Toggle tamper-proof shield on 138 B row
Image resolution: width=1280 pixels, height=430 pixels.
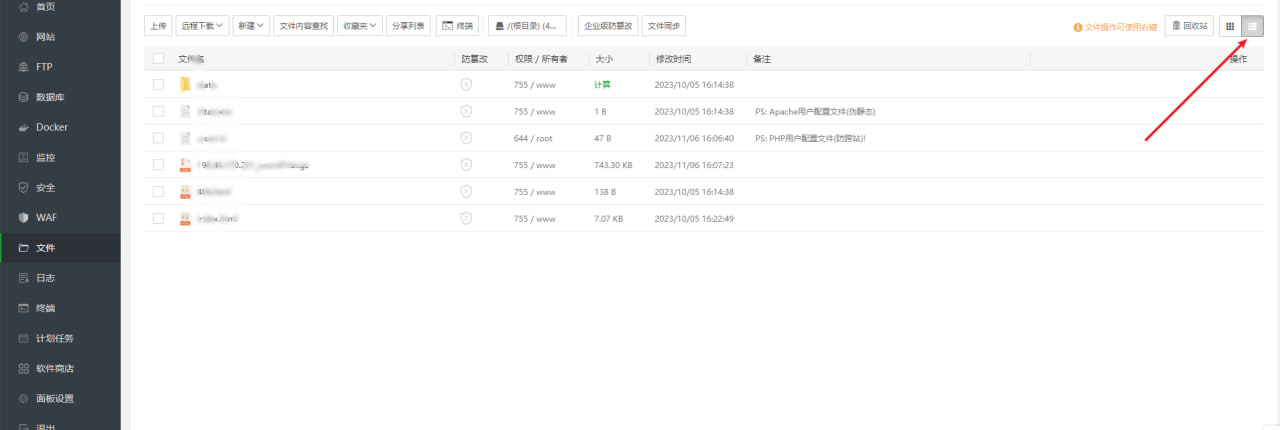pyautogui.click(x=466, y=191)
